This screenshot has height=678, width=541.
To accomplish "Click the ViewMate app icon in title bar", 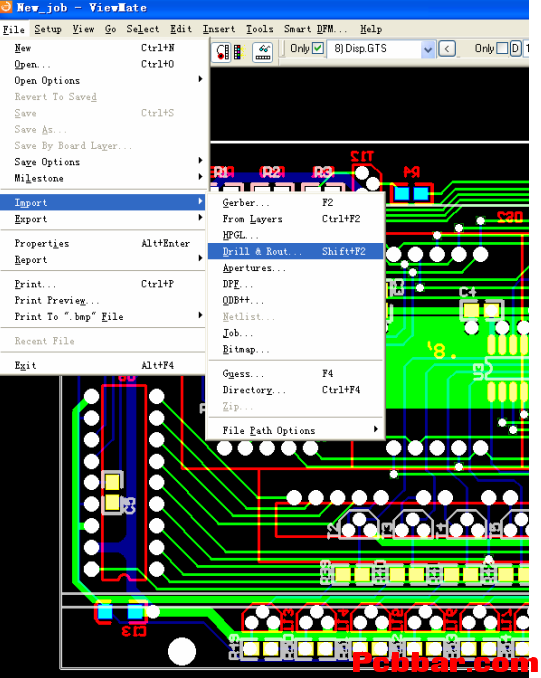I will 6,6.
